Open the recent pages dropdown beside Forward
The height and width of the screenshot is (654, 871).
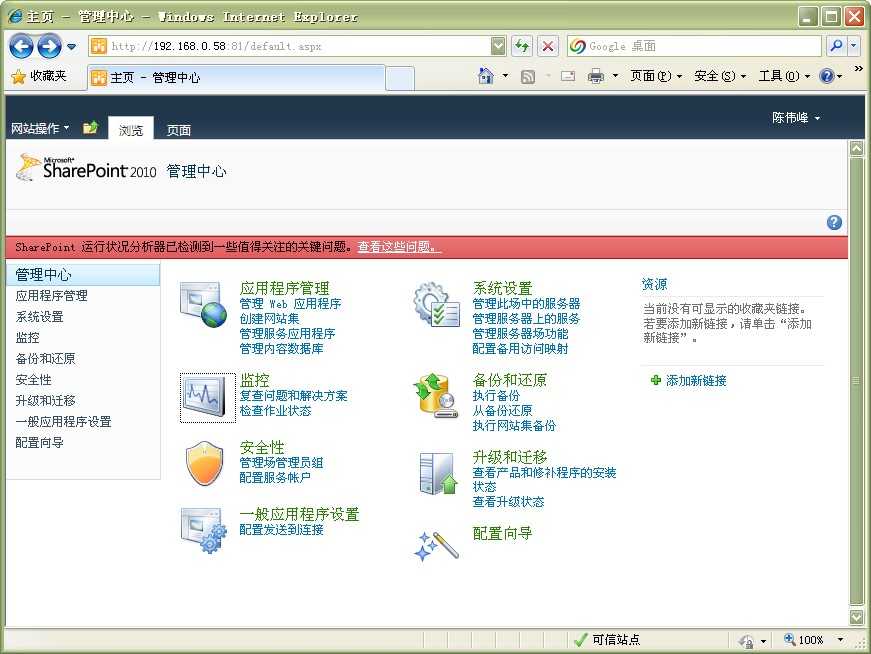point(72,47)
